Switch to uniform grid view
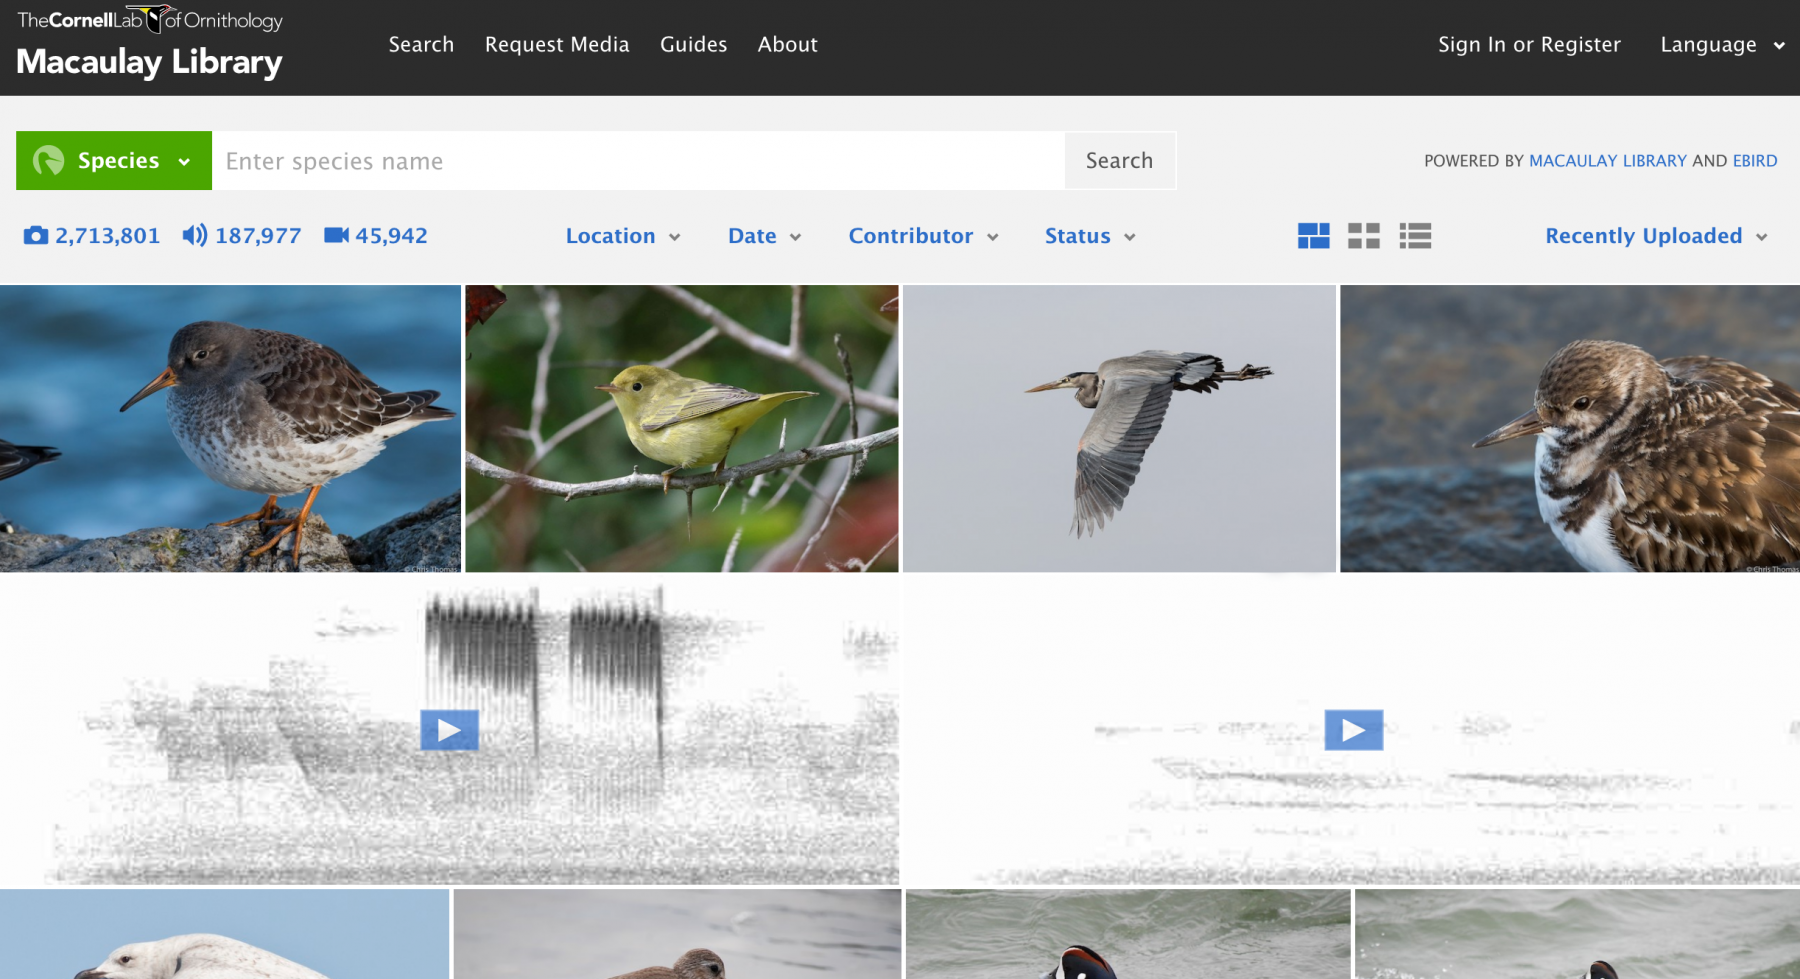1800x979 pixels. click(x=1364, y=236)
